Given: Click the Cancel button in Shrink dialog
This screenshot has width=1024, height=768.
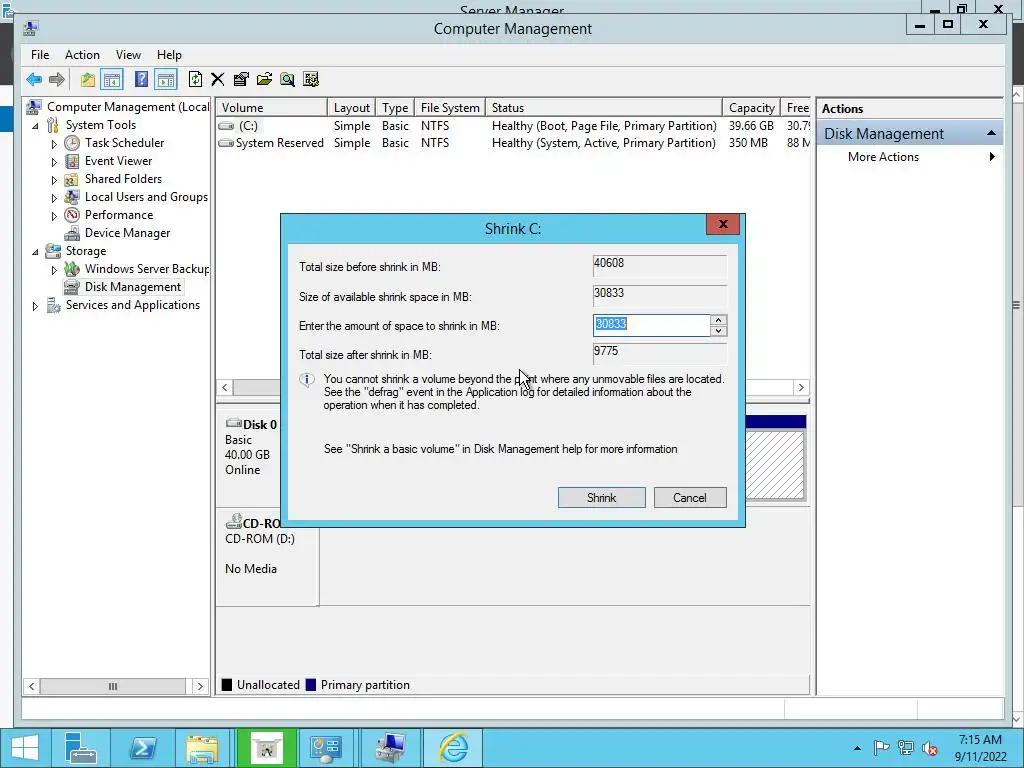Looking at the screenshot, I should pyautogui.click(x=690, y=498).
